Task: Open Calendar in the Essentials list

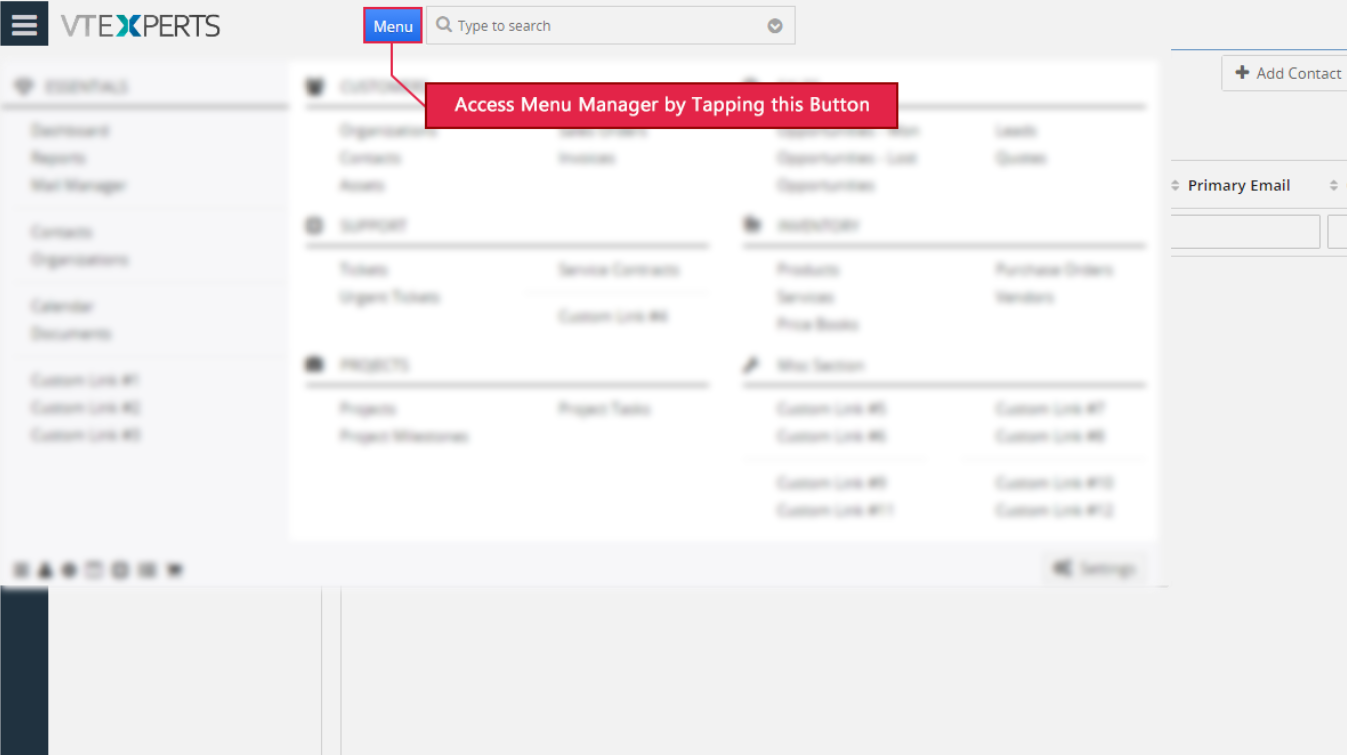Action: coord(62,306)
